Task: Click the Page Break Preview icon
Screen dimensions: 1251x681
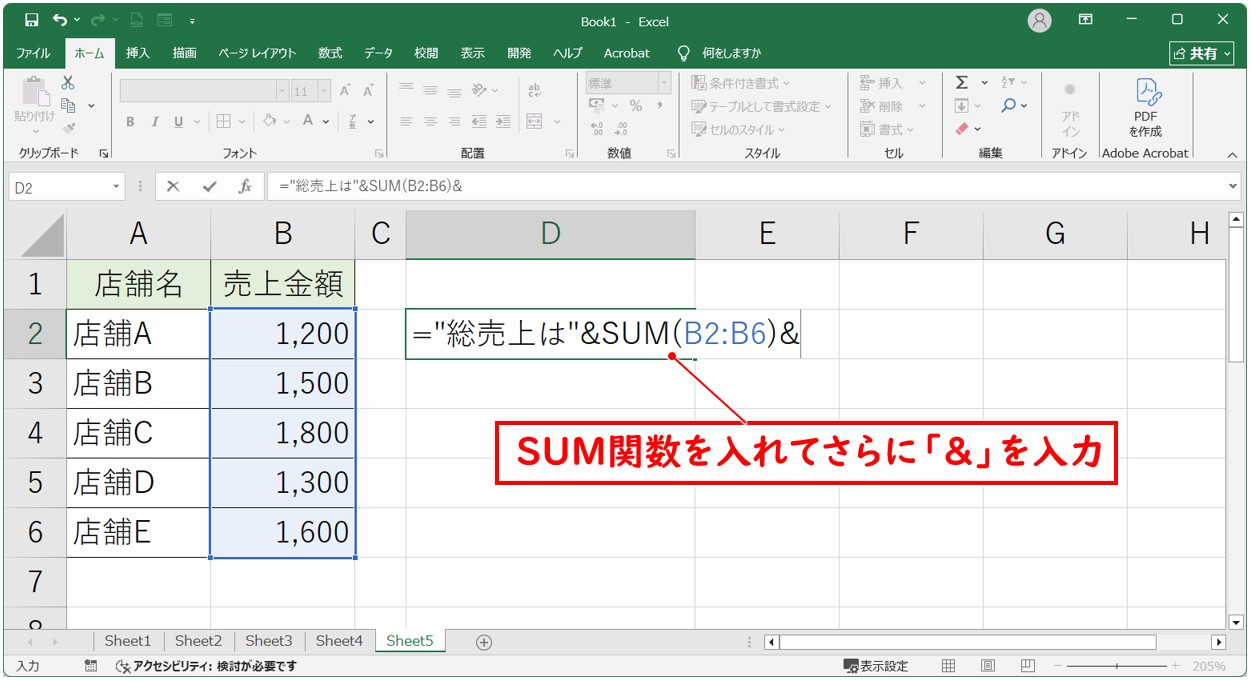Action: [1027, 665]
